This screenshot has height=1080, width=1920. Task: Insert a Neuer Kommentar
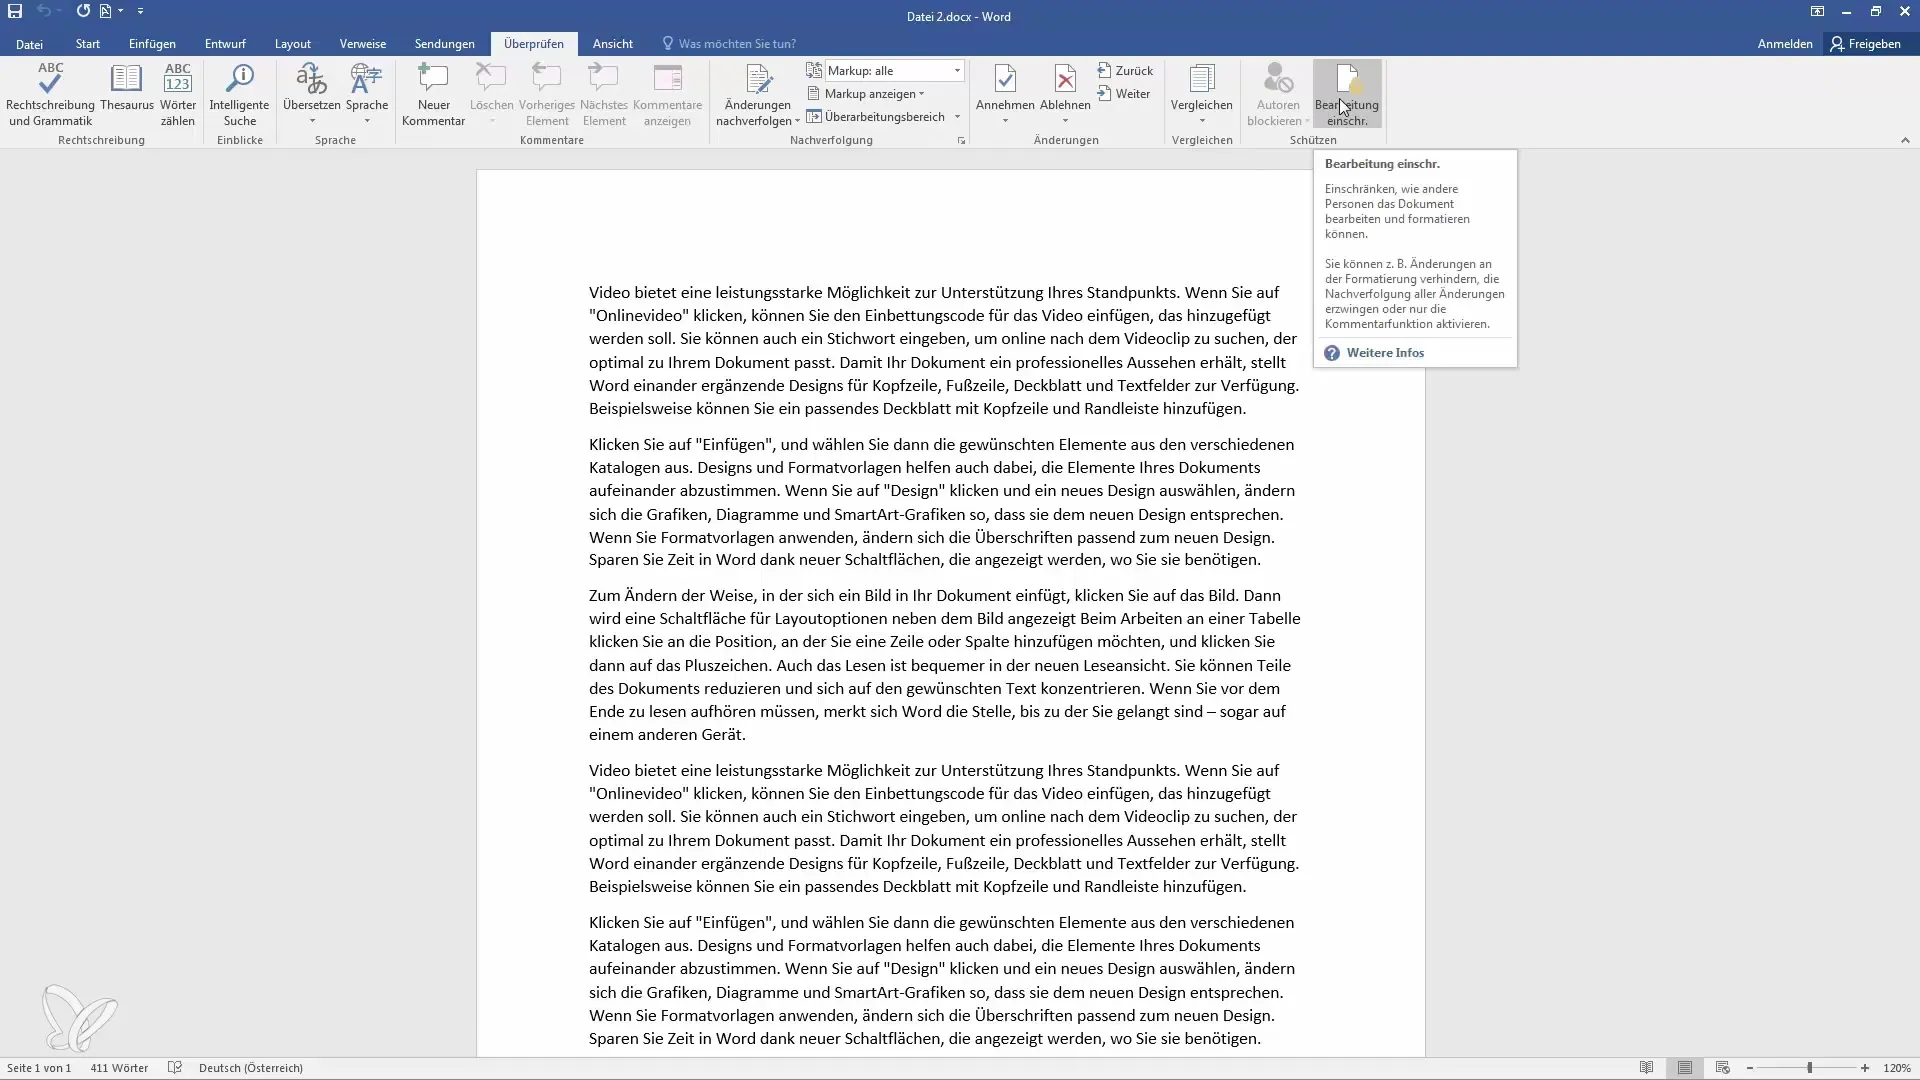[x=433, y=94]
